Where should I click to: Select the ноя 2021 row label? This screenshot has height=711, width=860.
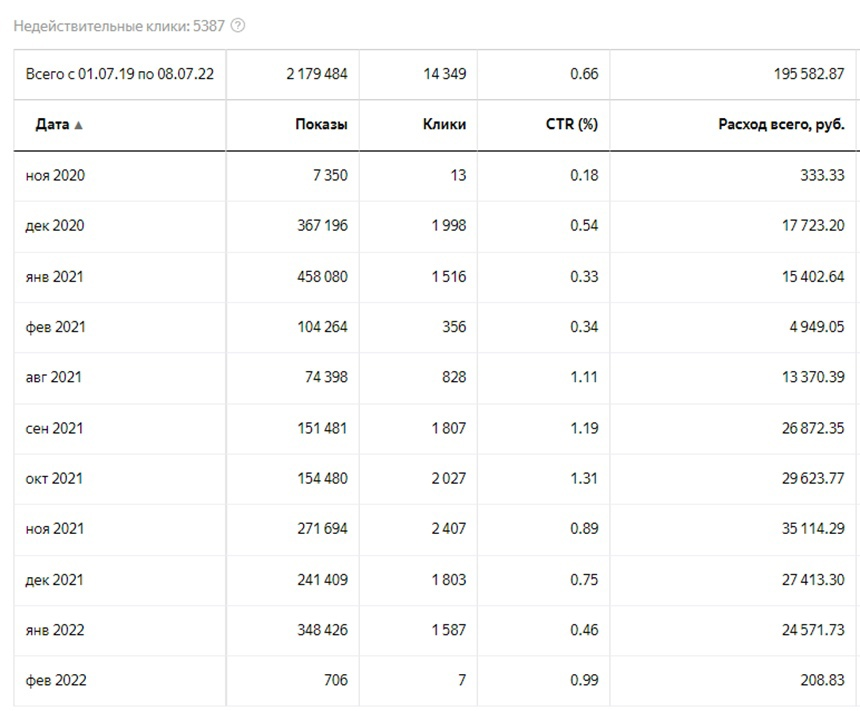[x=55, y=529]
